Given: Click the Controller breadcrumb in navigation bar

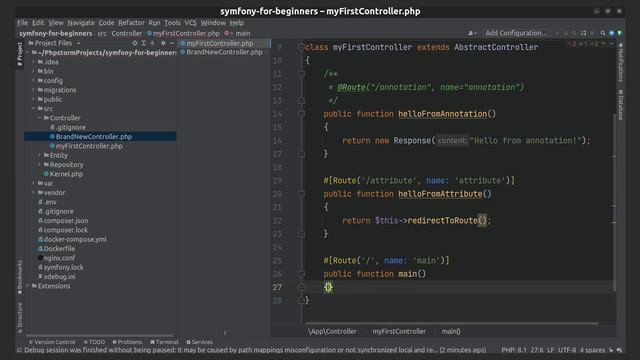Looking at the screenshot, I should tap(127, 33).
